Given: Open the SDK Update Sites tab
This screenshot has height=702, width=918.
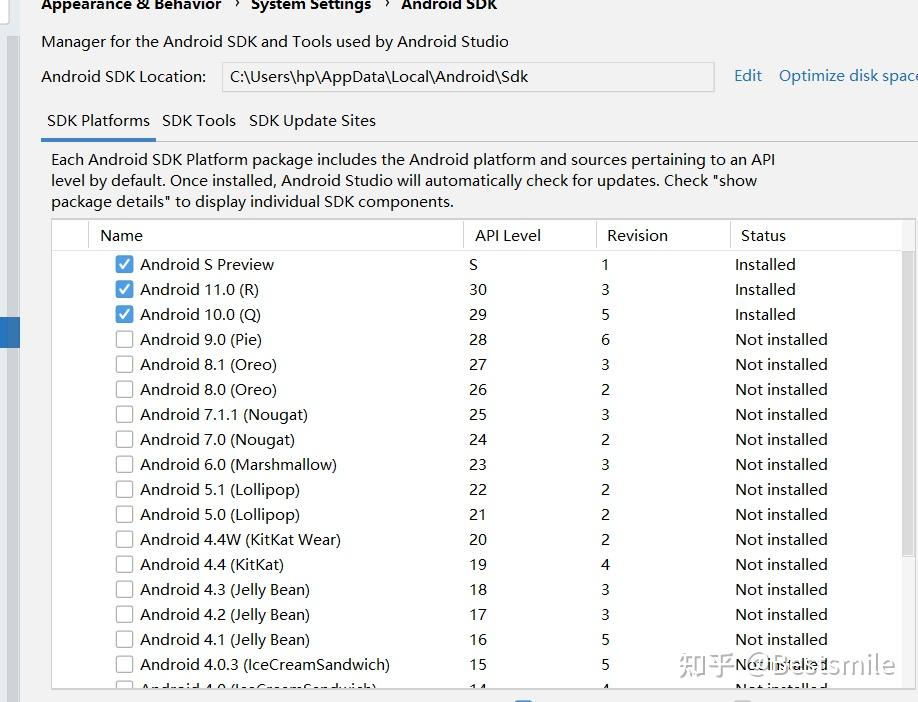Looking at the screenshot, I should (312, 121).
